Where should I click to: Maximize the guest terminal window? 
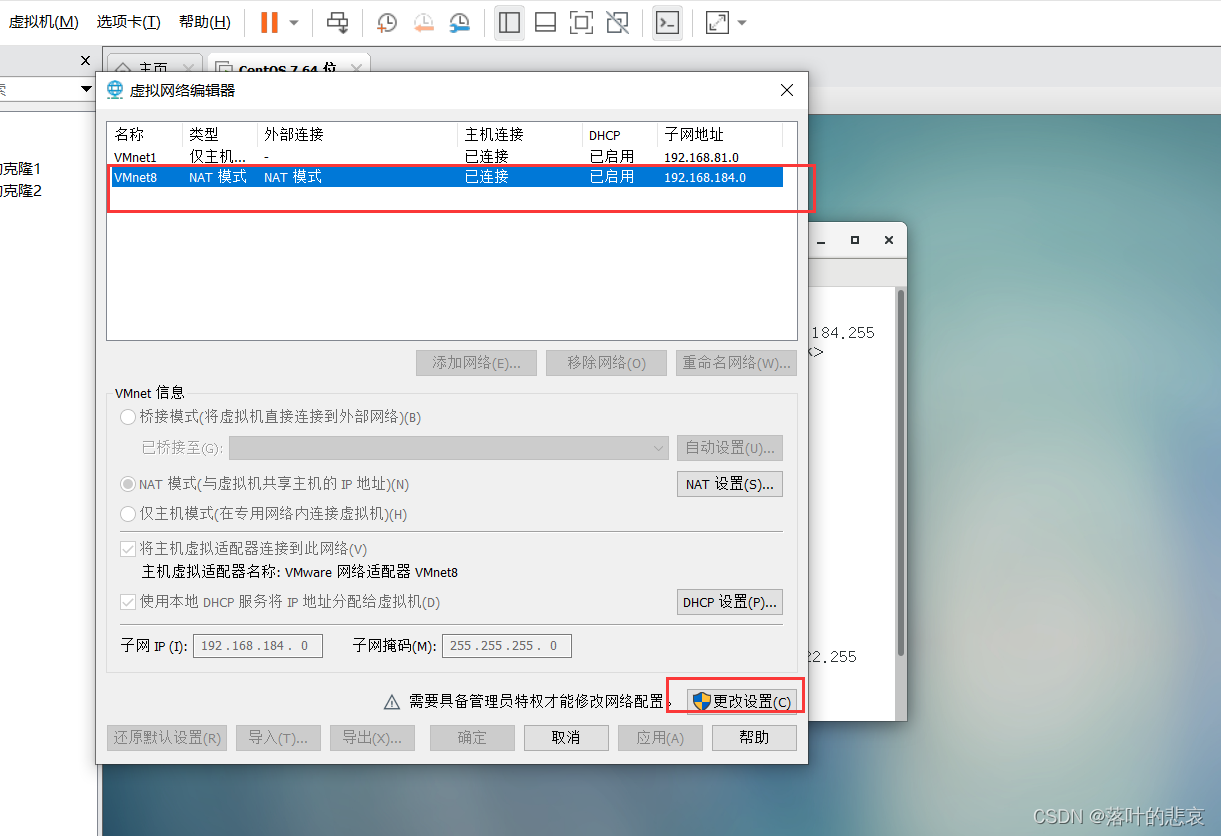(855, 240)
